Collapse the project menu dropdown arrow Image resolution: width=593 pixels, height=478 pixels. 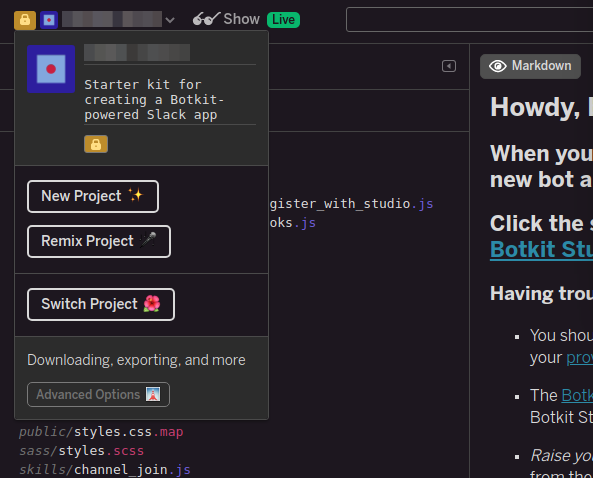coord(170,20)
